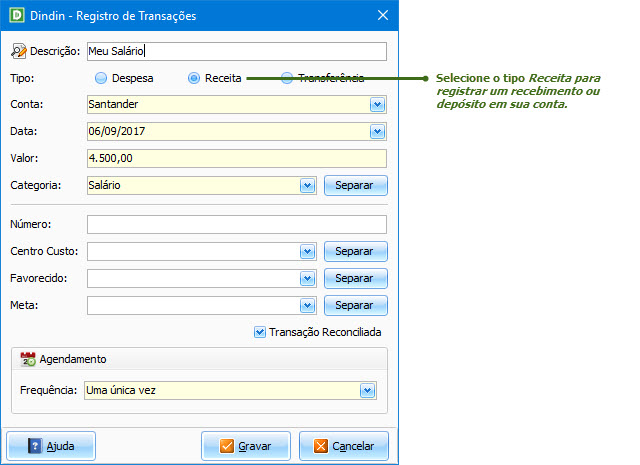This screenshot has width=640, height=465.
Task: Open help with the Ajuda button
Action: (51, 446)
